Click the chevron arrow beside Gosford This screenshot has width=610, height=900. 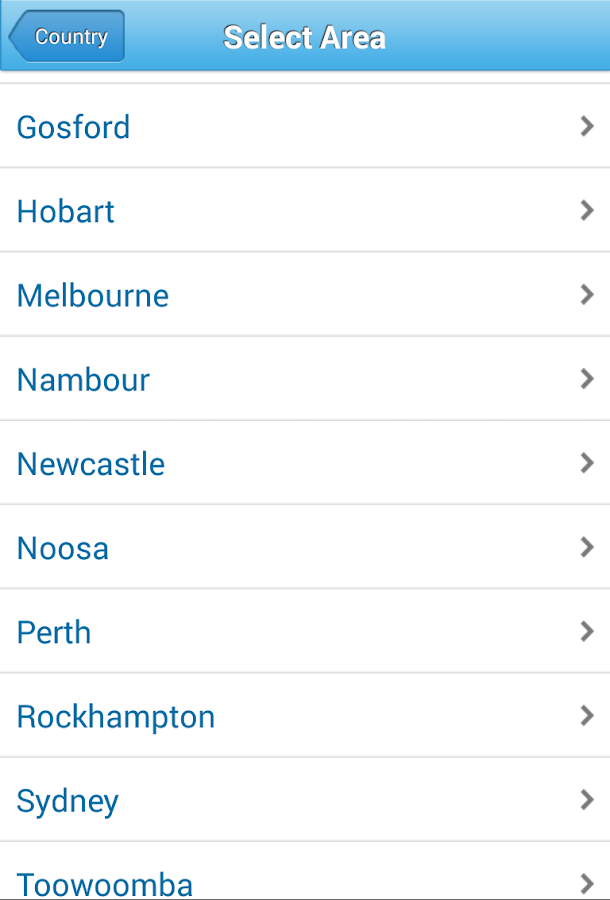[x=587, y=126]
